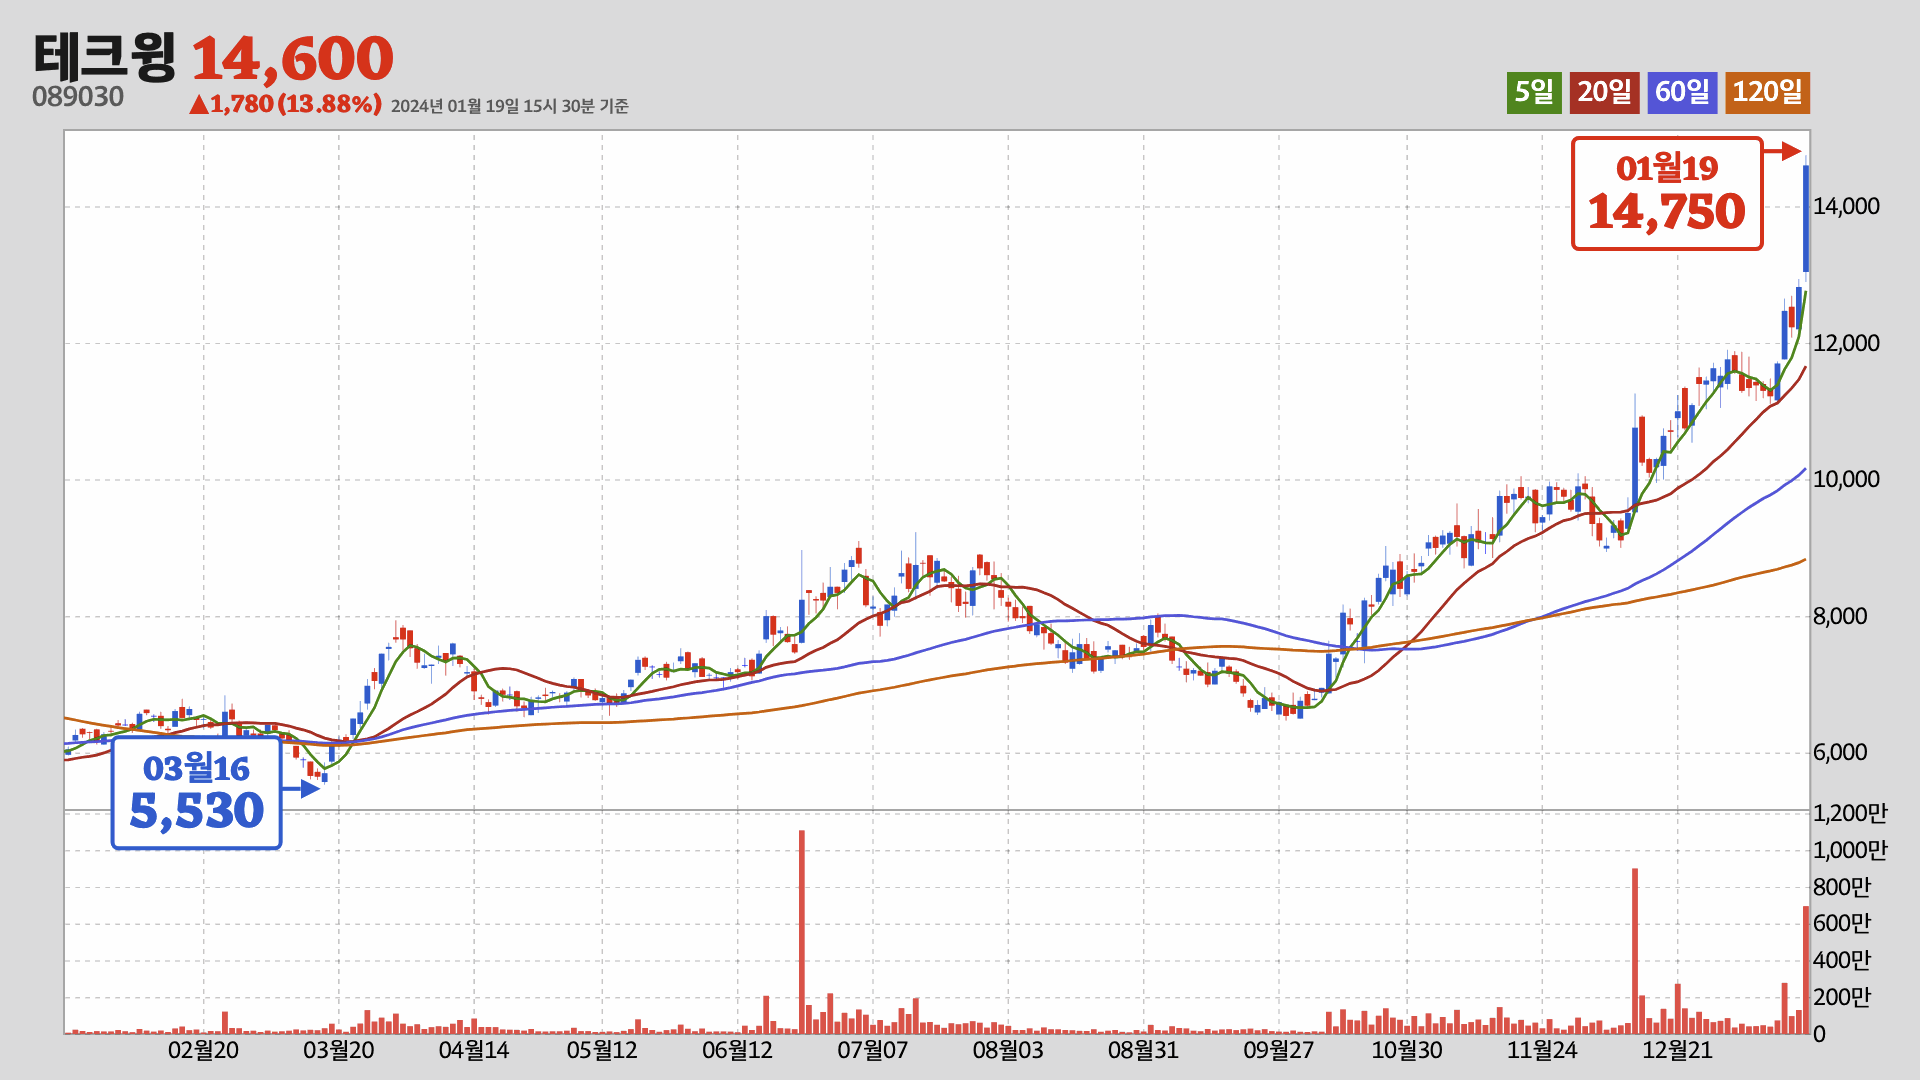Viewport: 1920px width, 1080px height.
Task: Click the volume axis label 800만
Action: 1842,888
